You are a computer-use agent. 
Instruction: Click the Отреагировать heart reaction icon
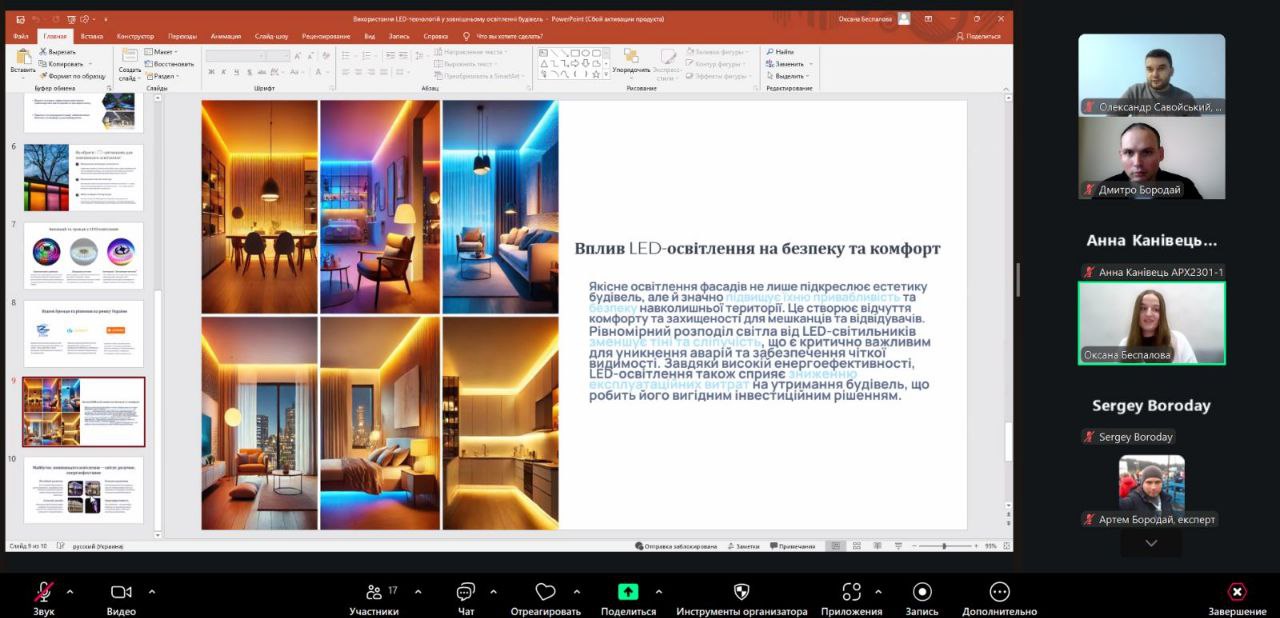pos(545,592)
